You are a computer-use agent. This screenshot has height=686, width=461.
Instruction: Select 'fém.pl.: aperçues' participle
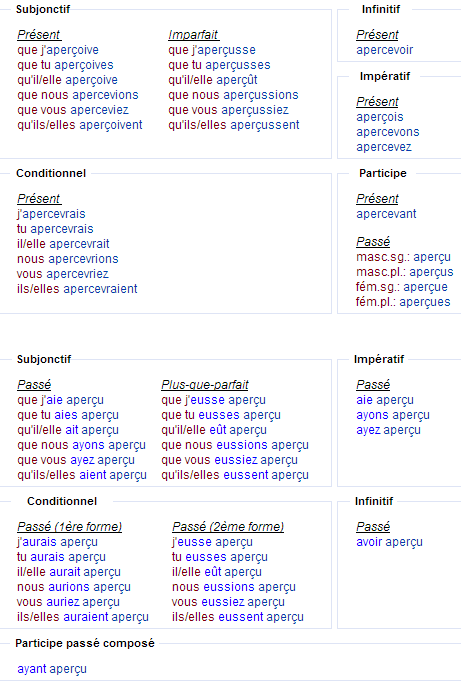[403, 302]
